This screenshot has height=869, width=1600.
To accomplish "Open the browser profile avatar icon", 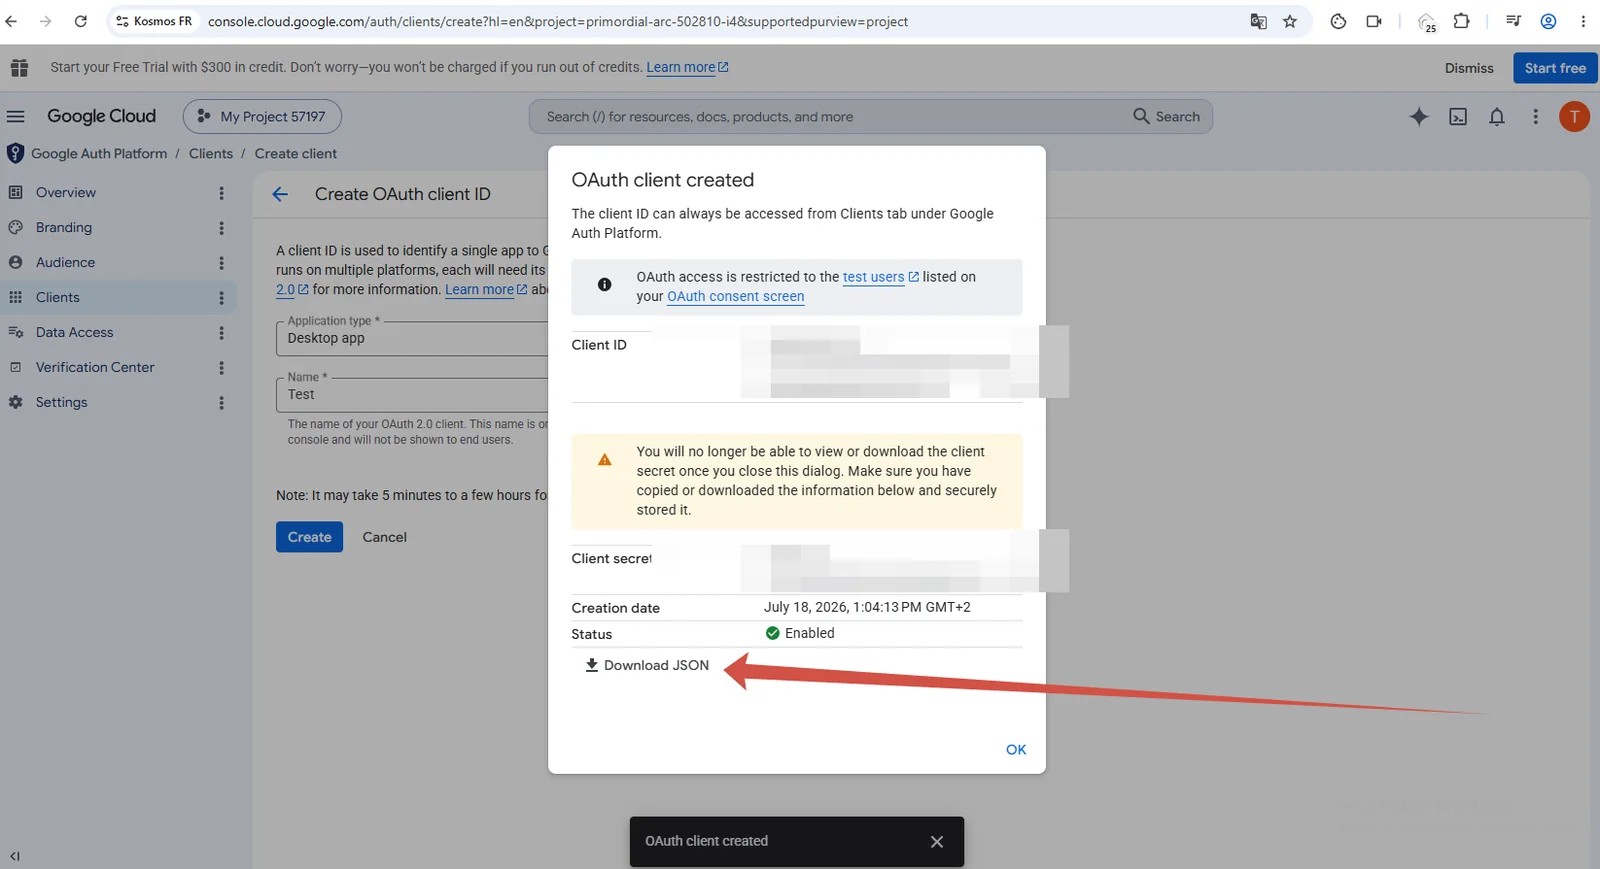I will tap(1548, 21).
